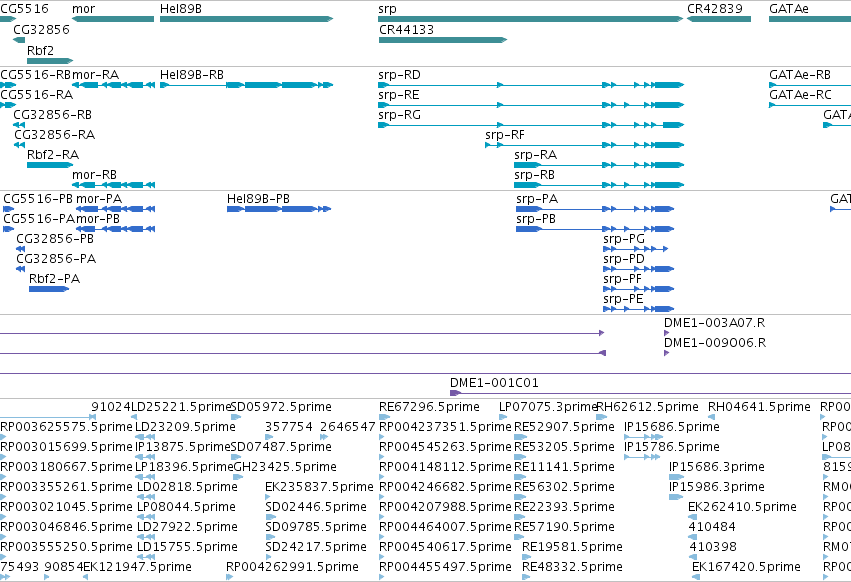
Task: Click protein Hel89B-PB feature
Action: point(279,209)
